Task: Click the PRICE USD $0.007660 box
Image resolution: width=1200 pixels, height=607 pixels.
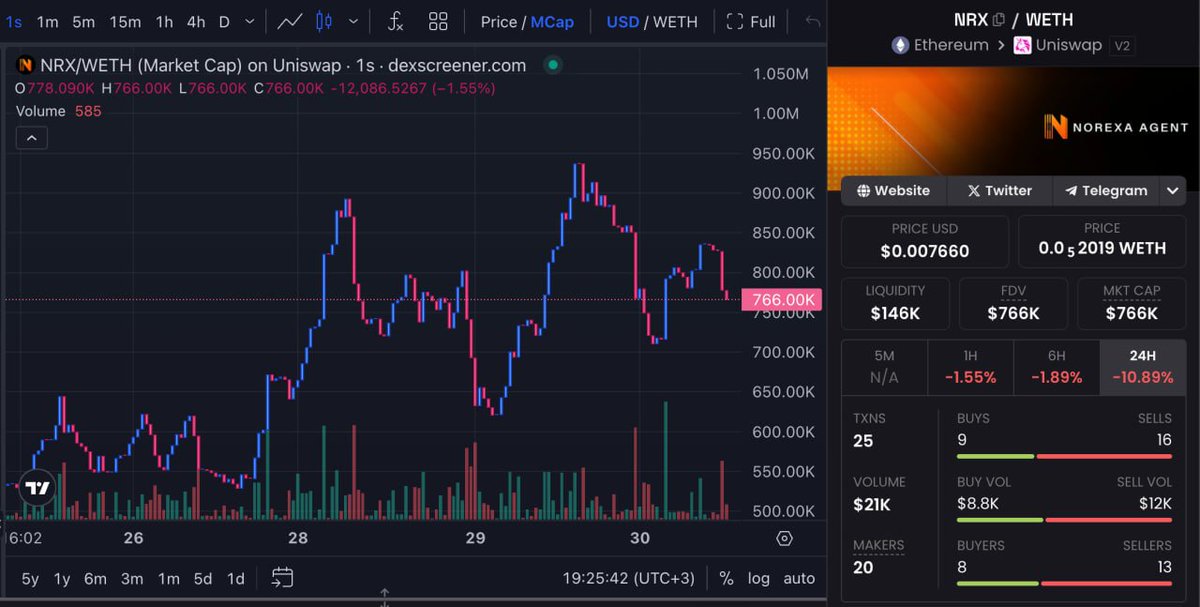Action: point(925,241)
